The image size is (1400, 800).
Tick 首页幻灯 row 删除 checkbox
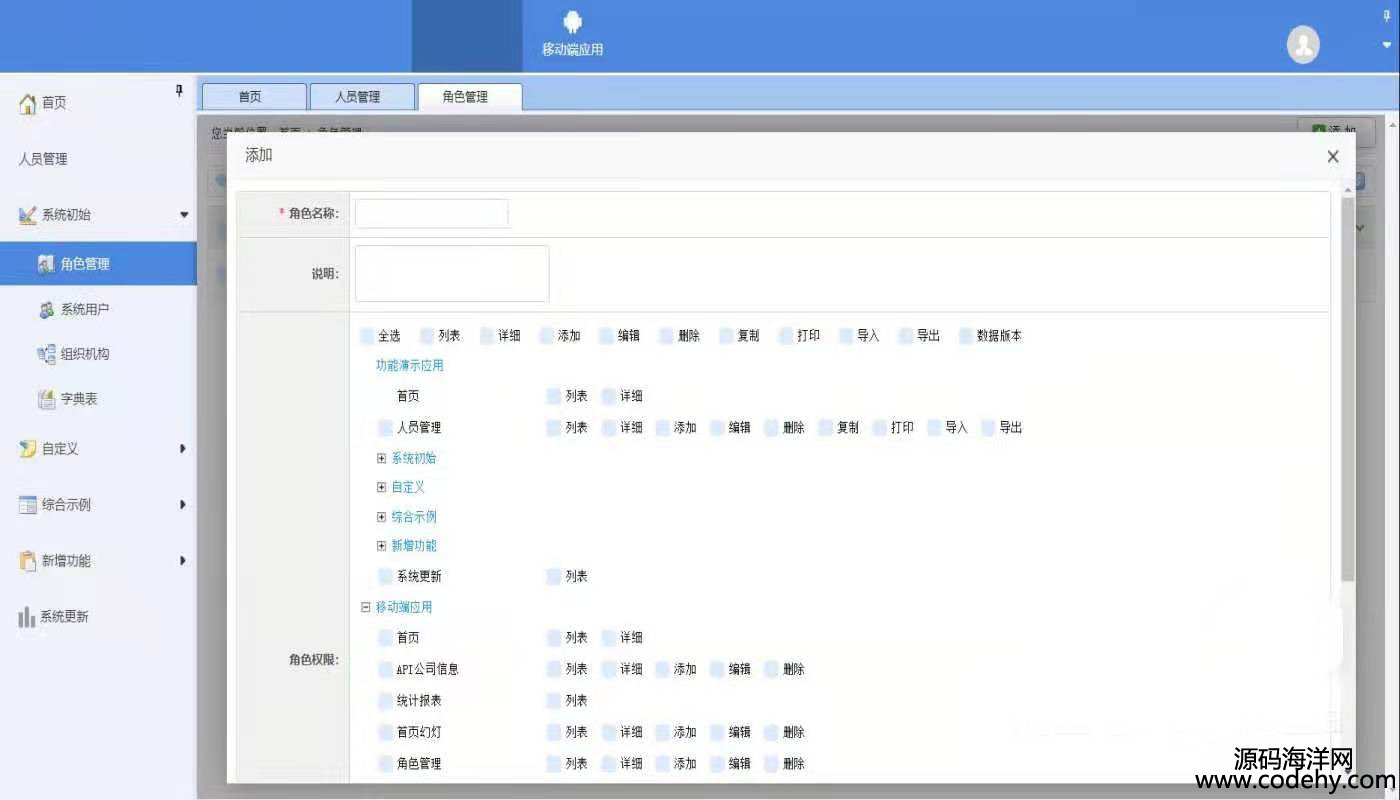pyautogui.click(x=771, y=733)
